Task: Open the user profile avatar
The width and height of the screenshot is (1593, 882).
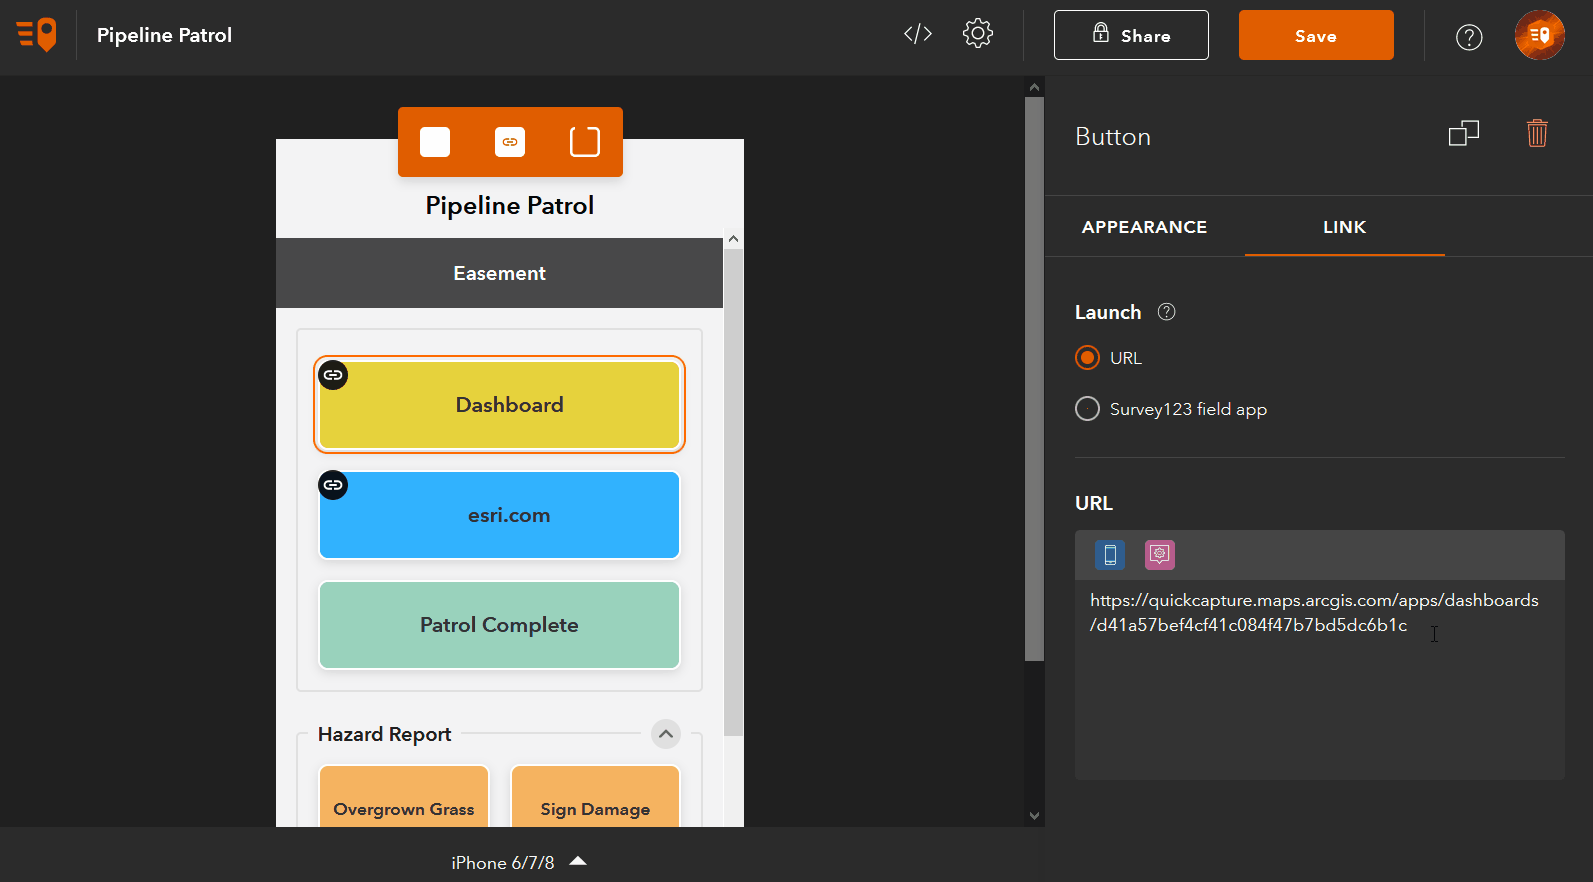Action: (x=1540, y=35)
